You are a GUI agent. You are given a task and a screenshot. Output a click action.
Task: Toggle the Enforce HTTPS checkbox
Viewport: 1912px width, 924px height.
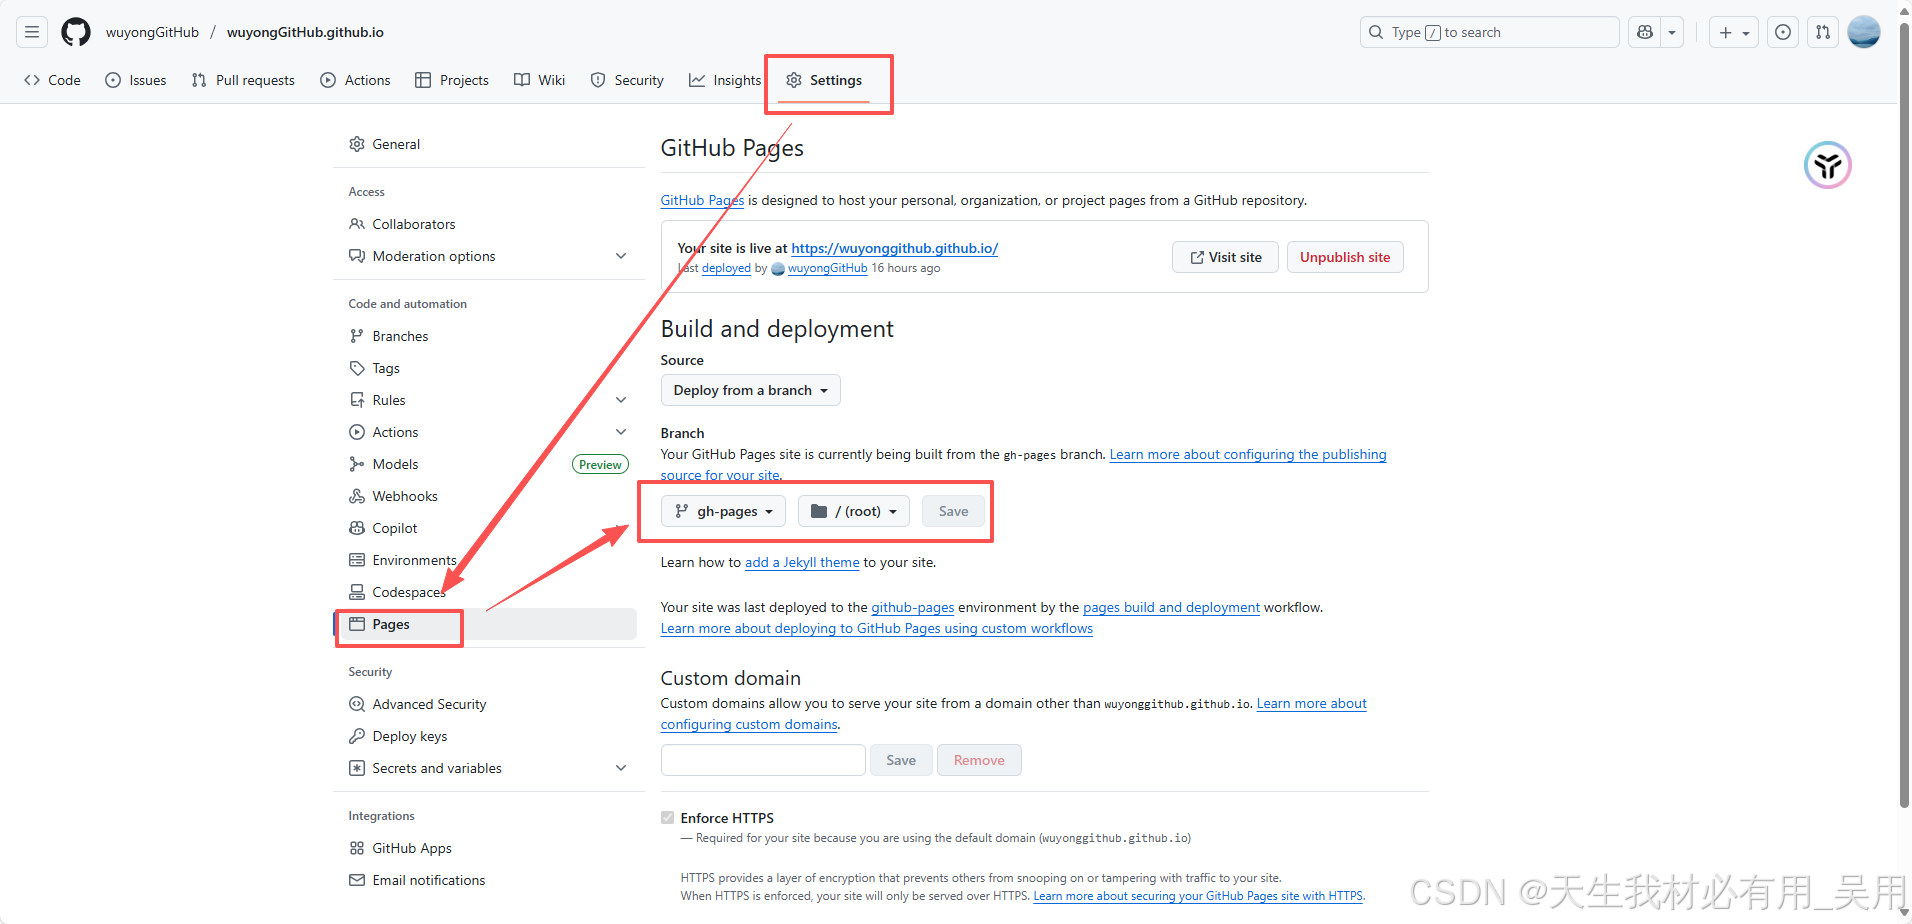click(x=668, y=818)
